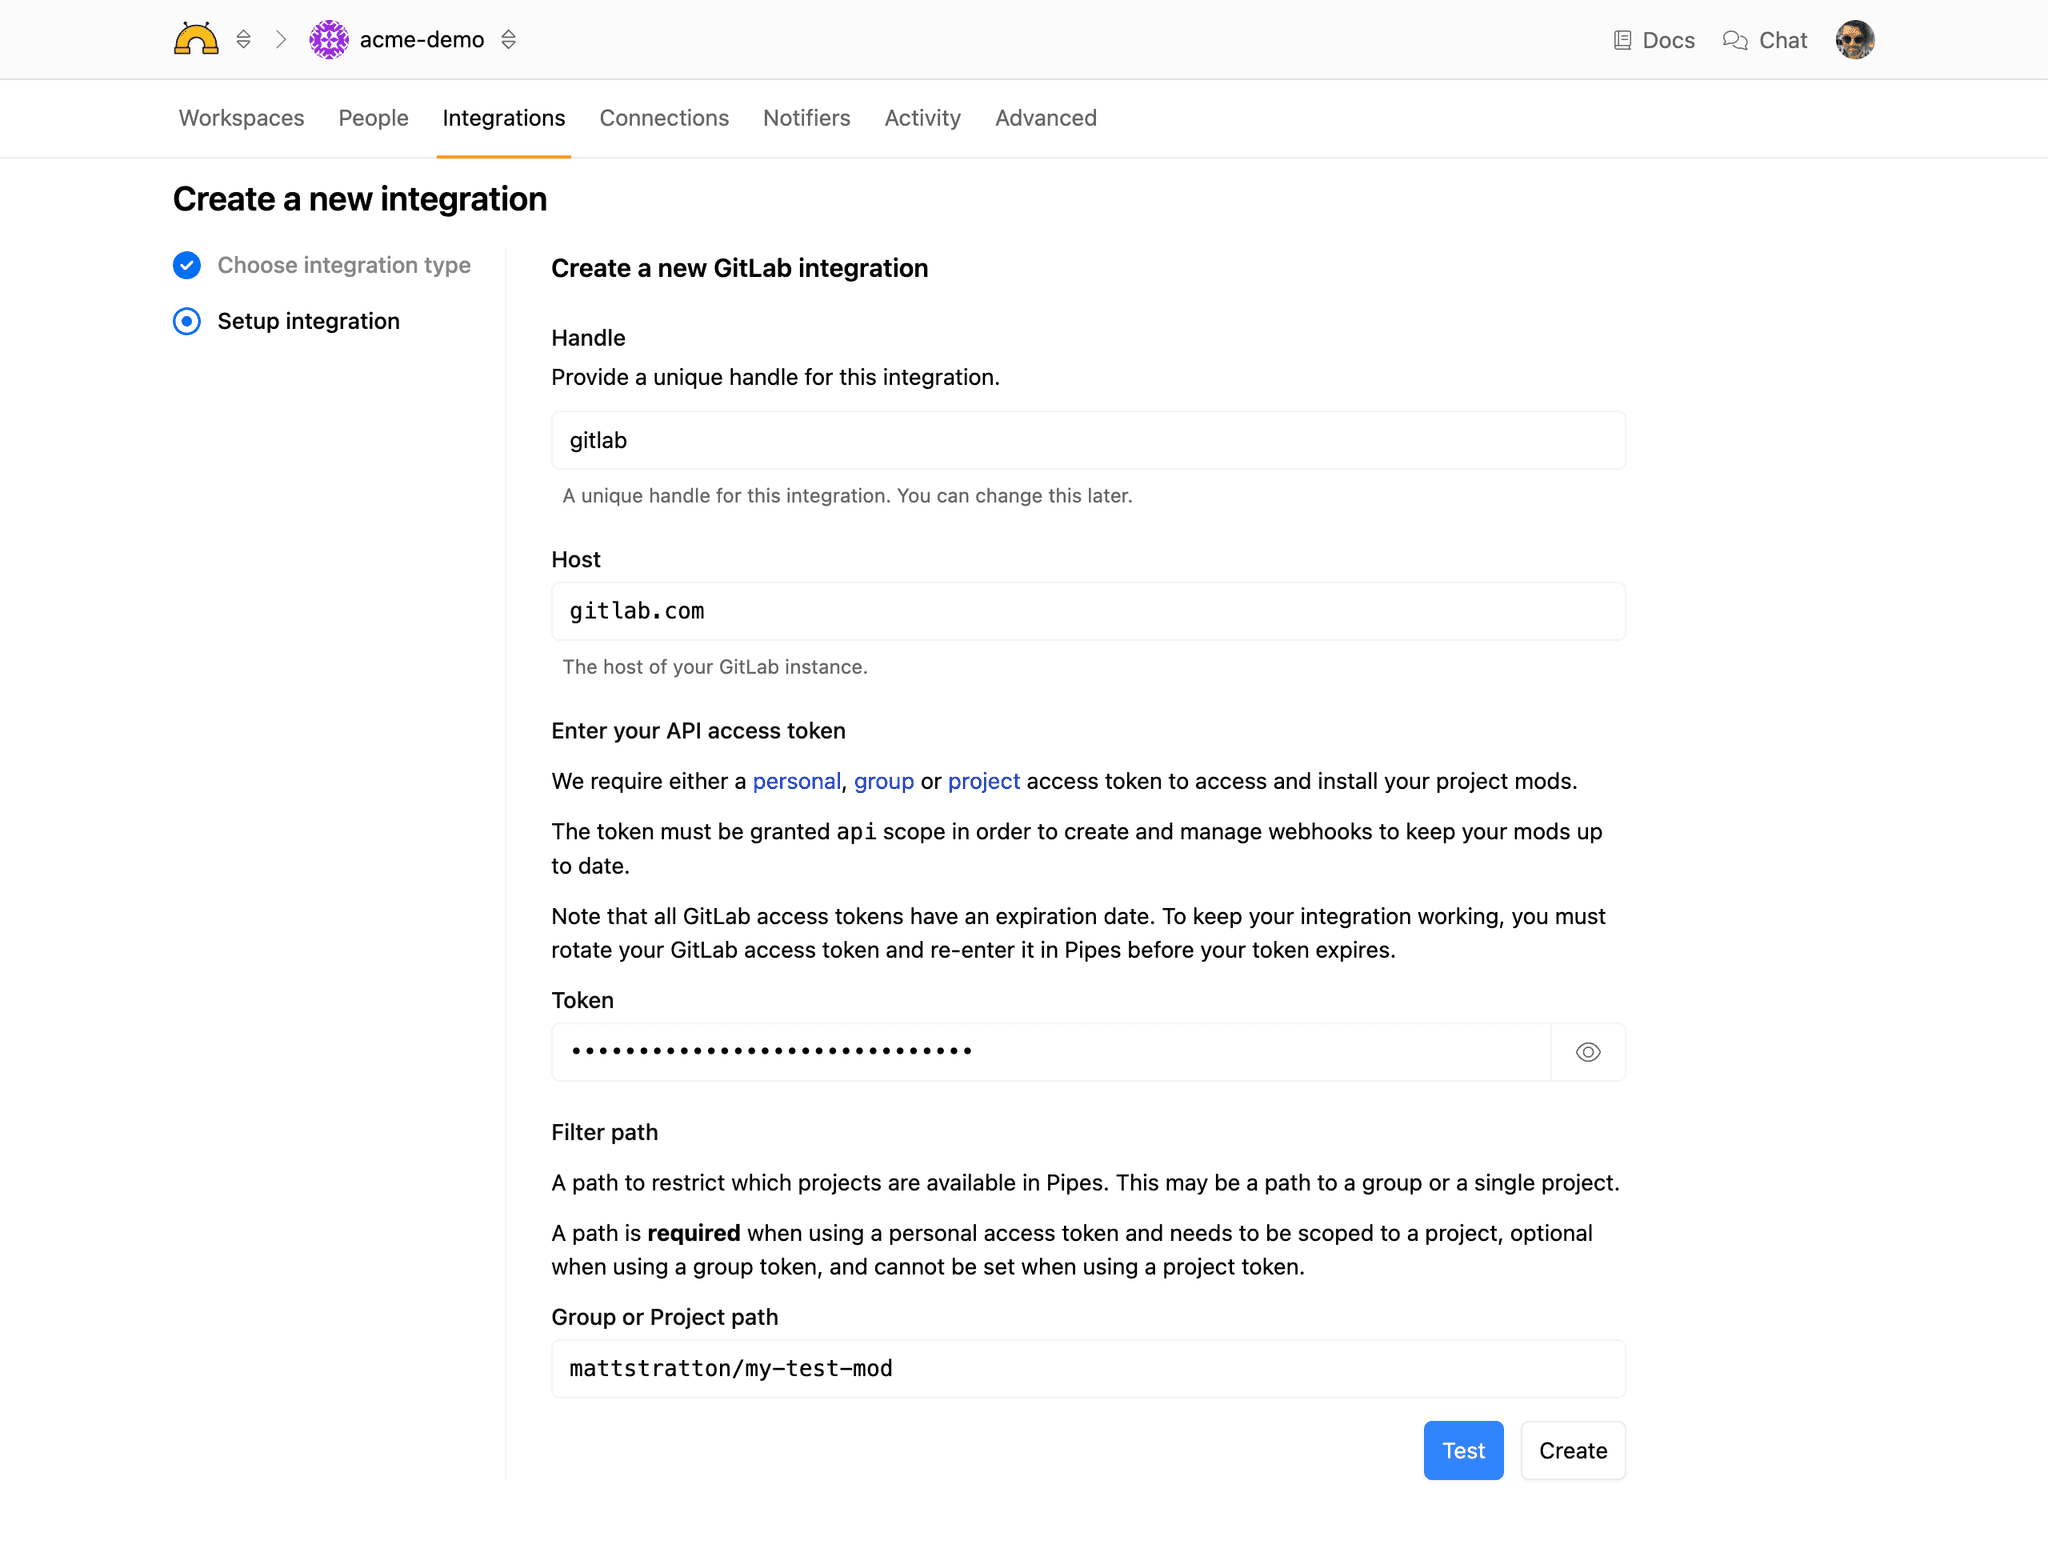
Task: Open the Advanced tab
Action: [x=1046, y=118]
